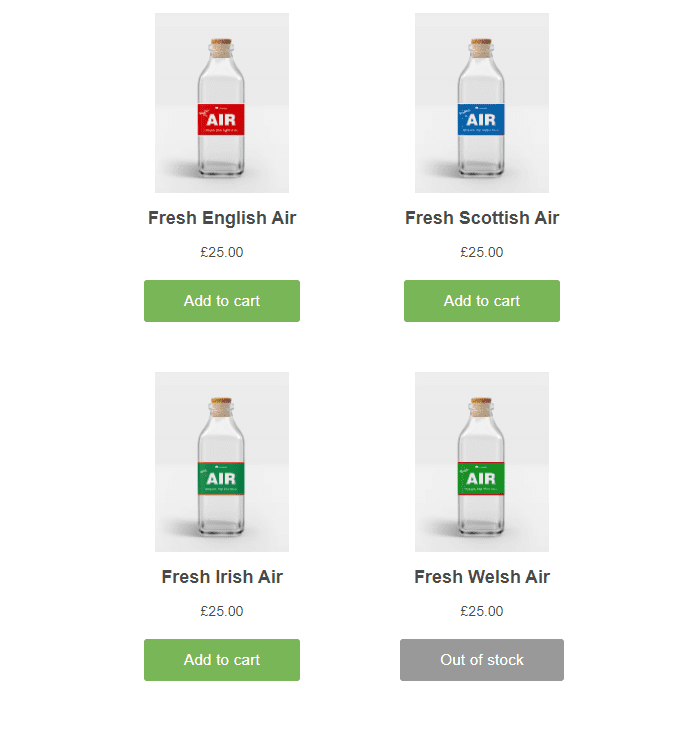695x736 pixels.
Task: Select the £25.00 price under Welsh Air
Action: click(482, 612)
